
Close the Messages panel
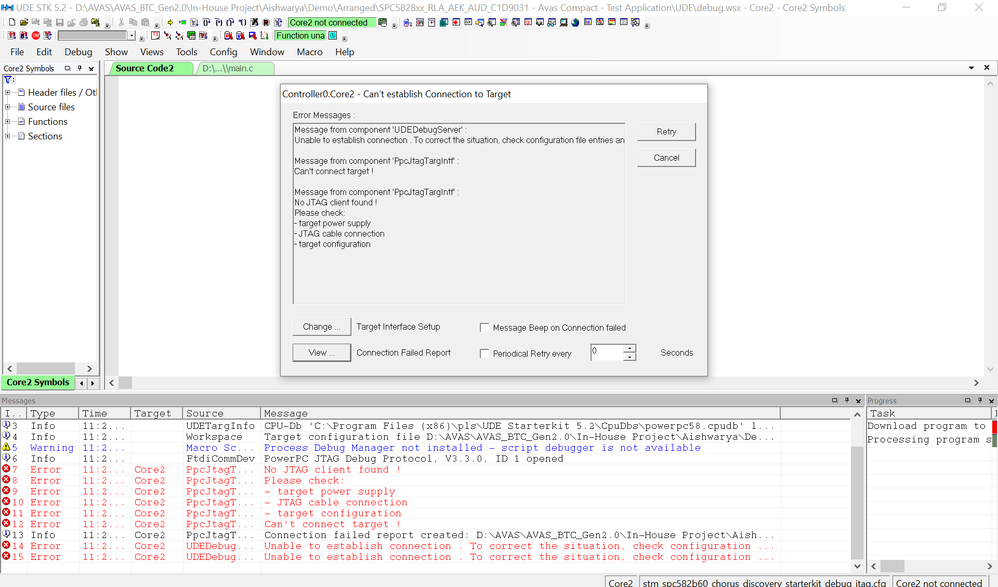click(x=858, y=400)
